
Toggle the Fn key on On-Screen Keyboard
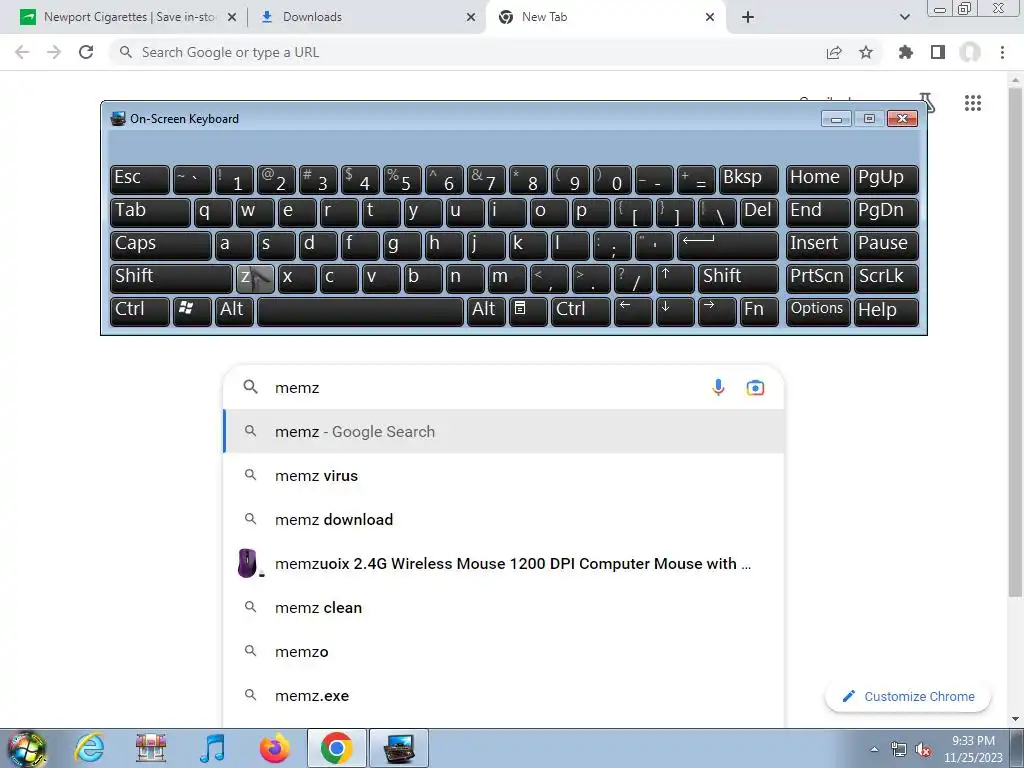pos(759,311)
